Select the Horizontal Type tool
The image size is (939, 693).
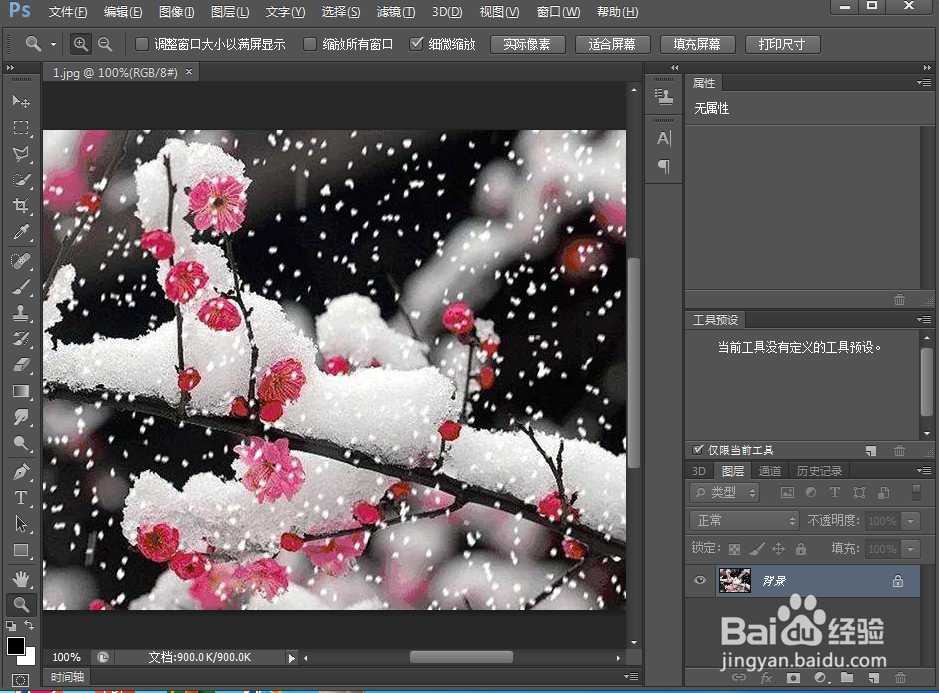pyautogui.click(x=21, y=498)
